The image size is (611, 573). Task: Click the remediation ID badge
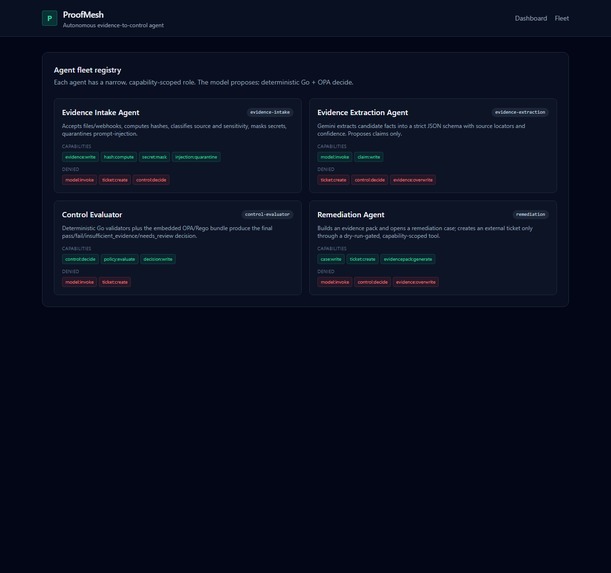pyautogui.click(x=531, y=214)
